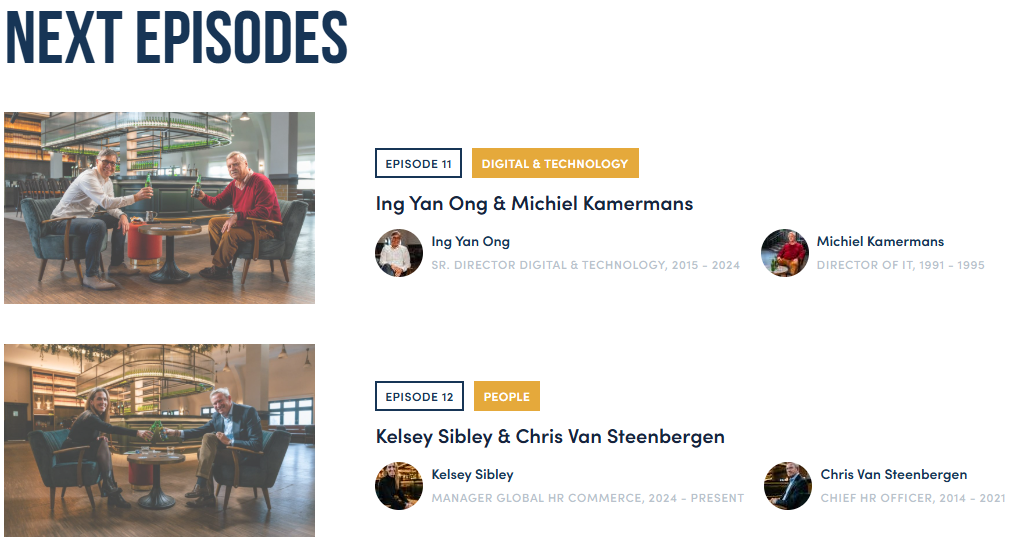The image size is (1015, 547).
Task: Open the Episode 12 photo thumbnail
Action: (159, 440)
